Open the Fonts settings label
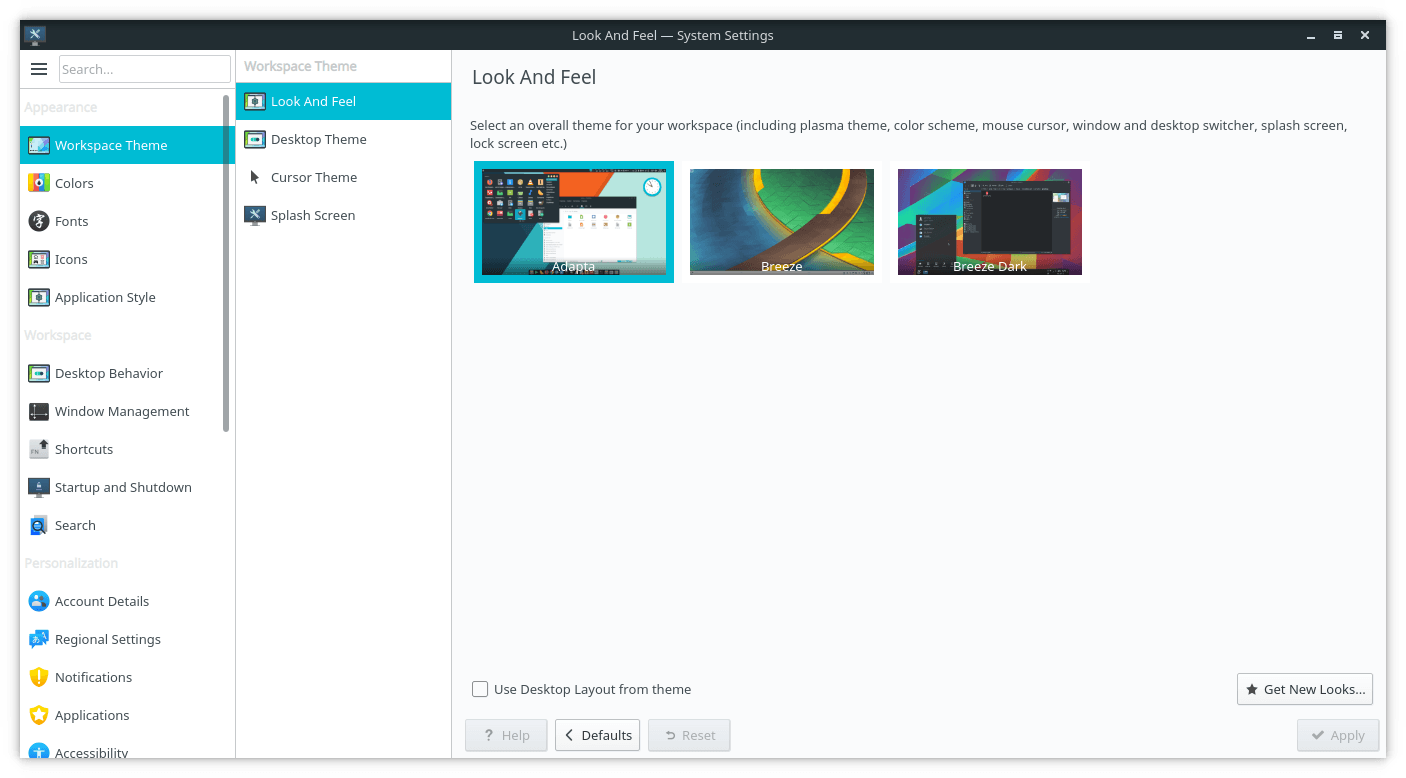Viewport: 1406px width, 778px height. coord(71,221)
